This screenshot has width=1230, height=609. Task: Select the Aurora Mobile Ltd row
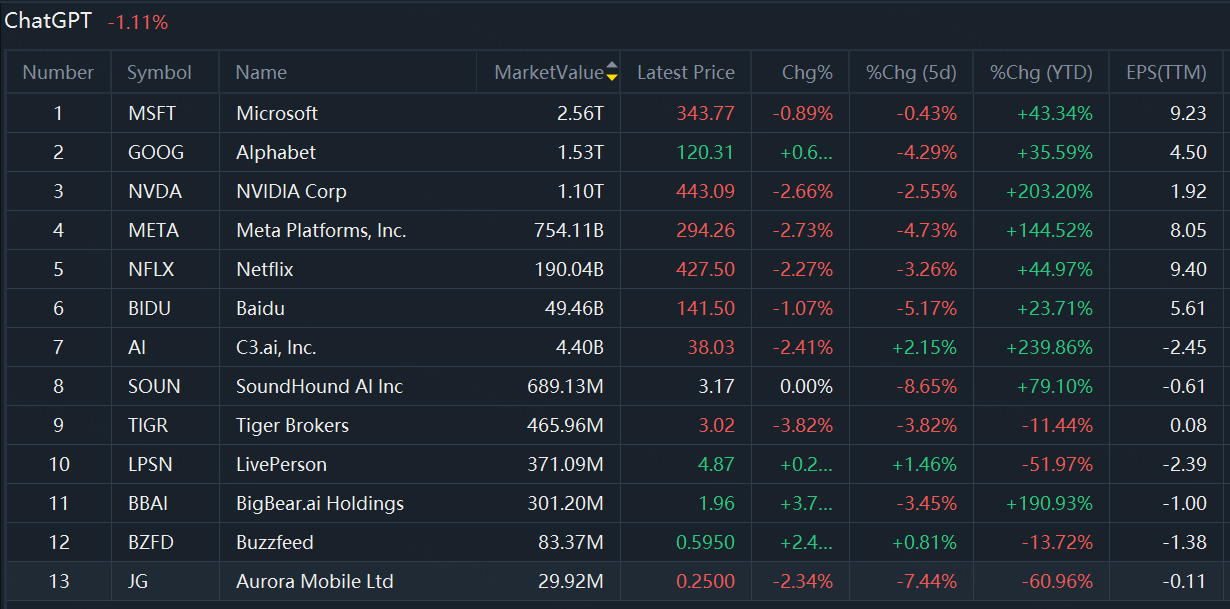315,581
